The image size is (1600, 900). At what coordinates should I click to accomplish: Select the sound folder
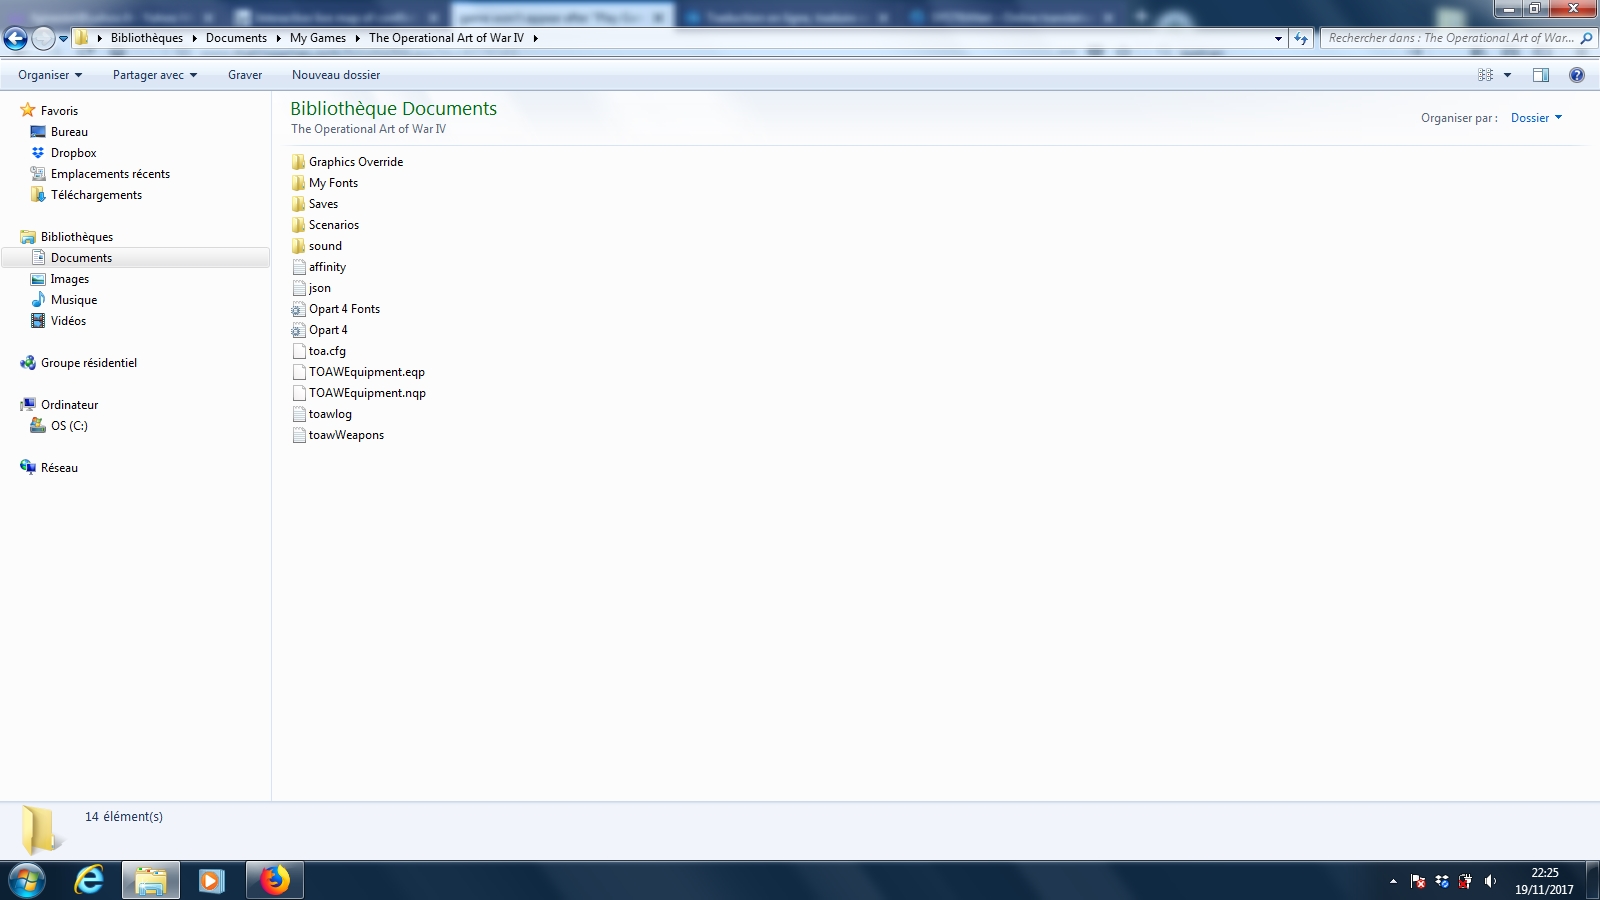(325, 246)
